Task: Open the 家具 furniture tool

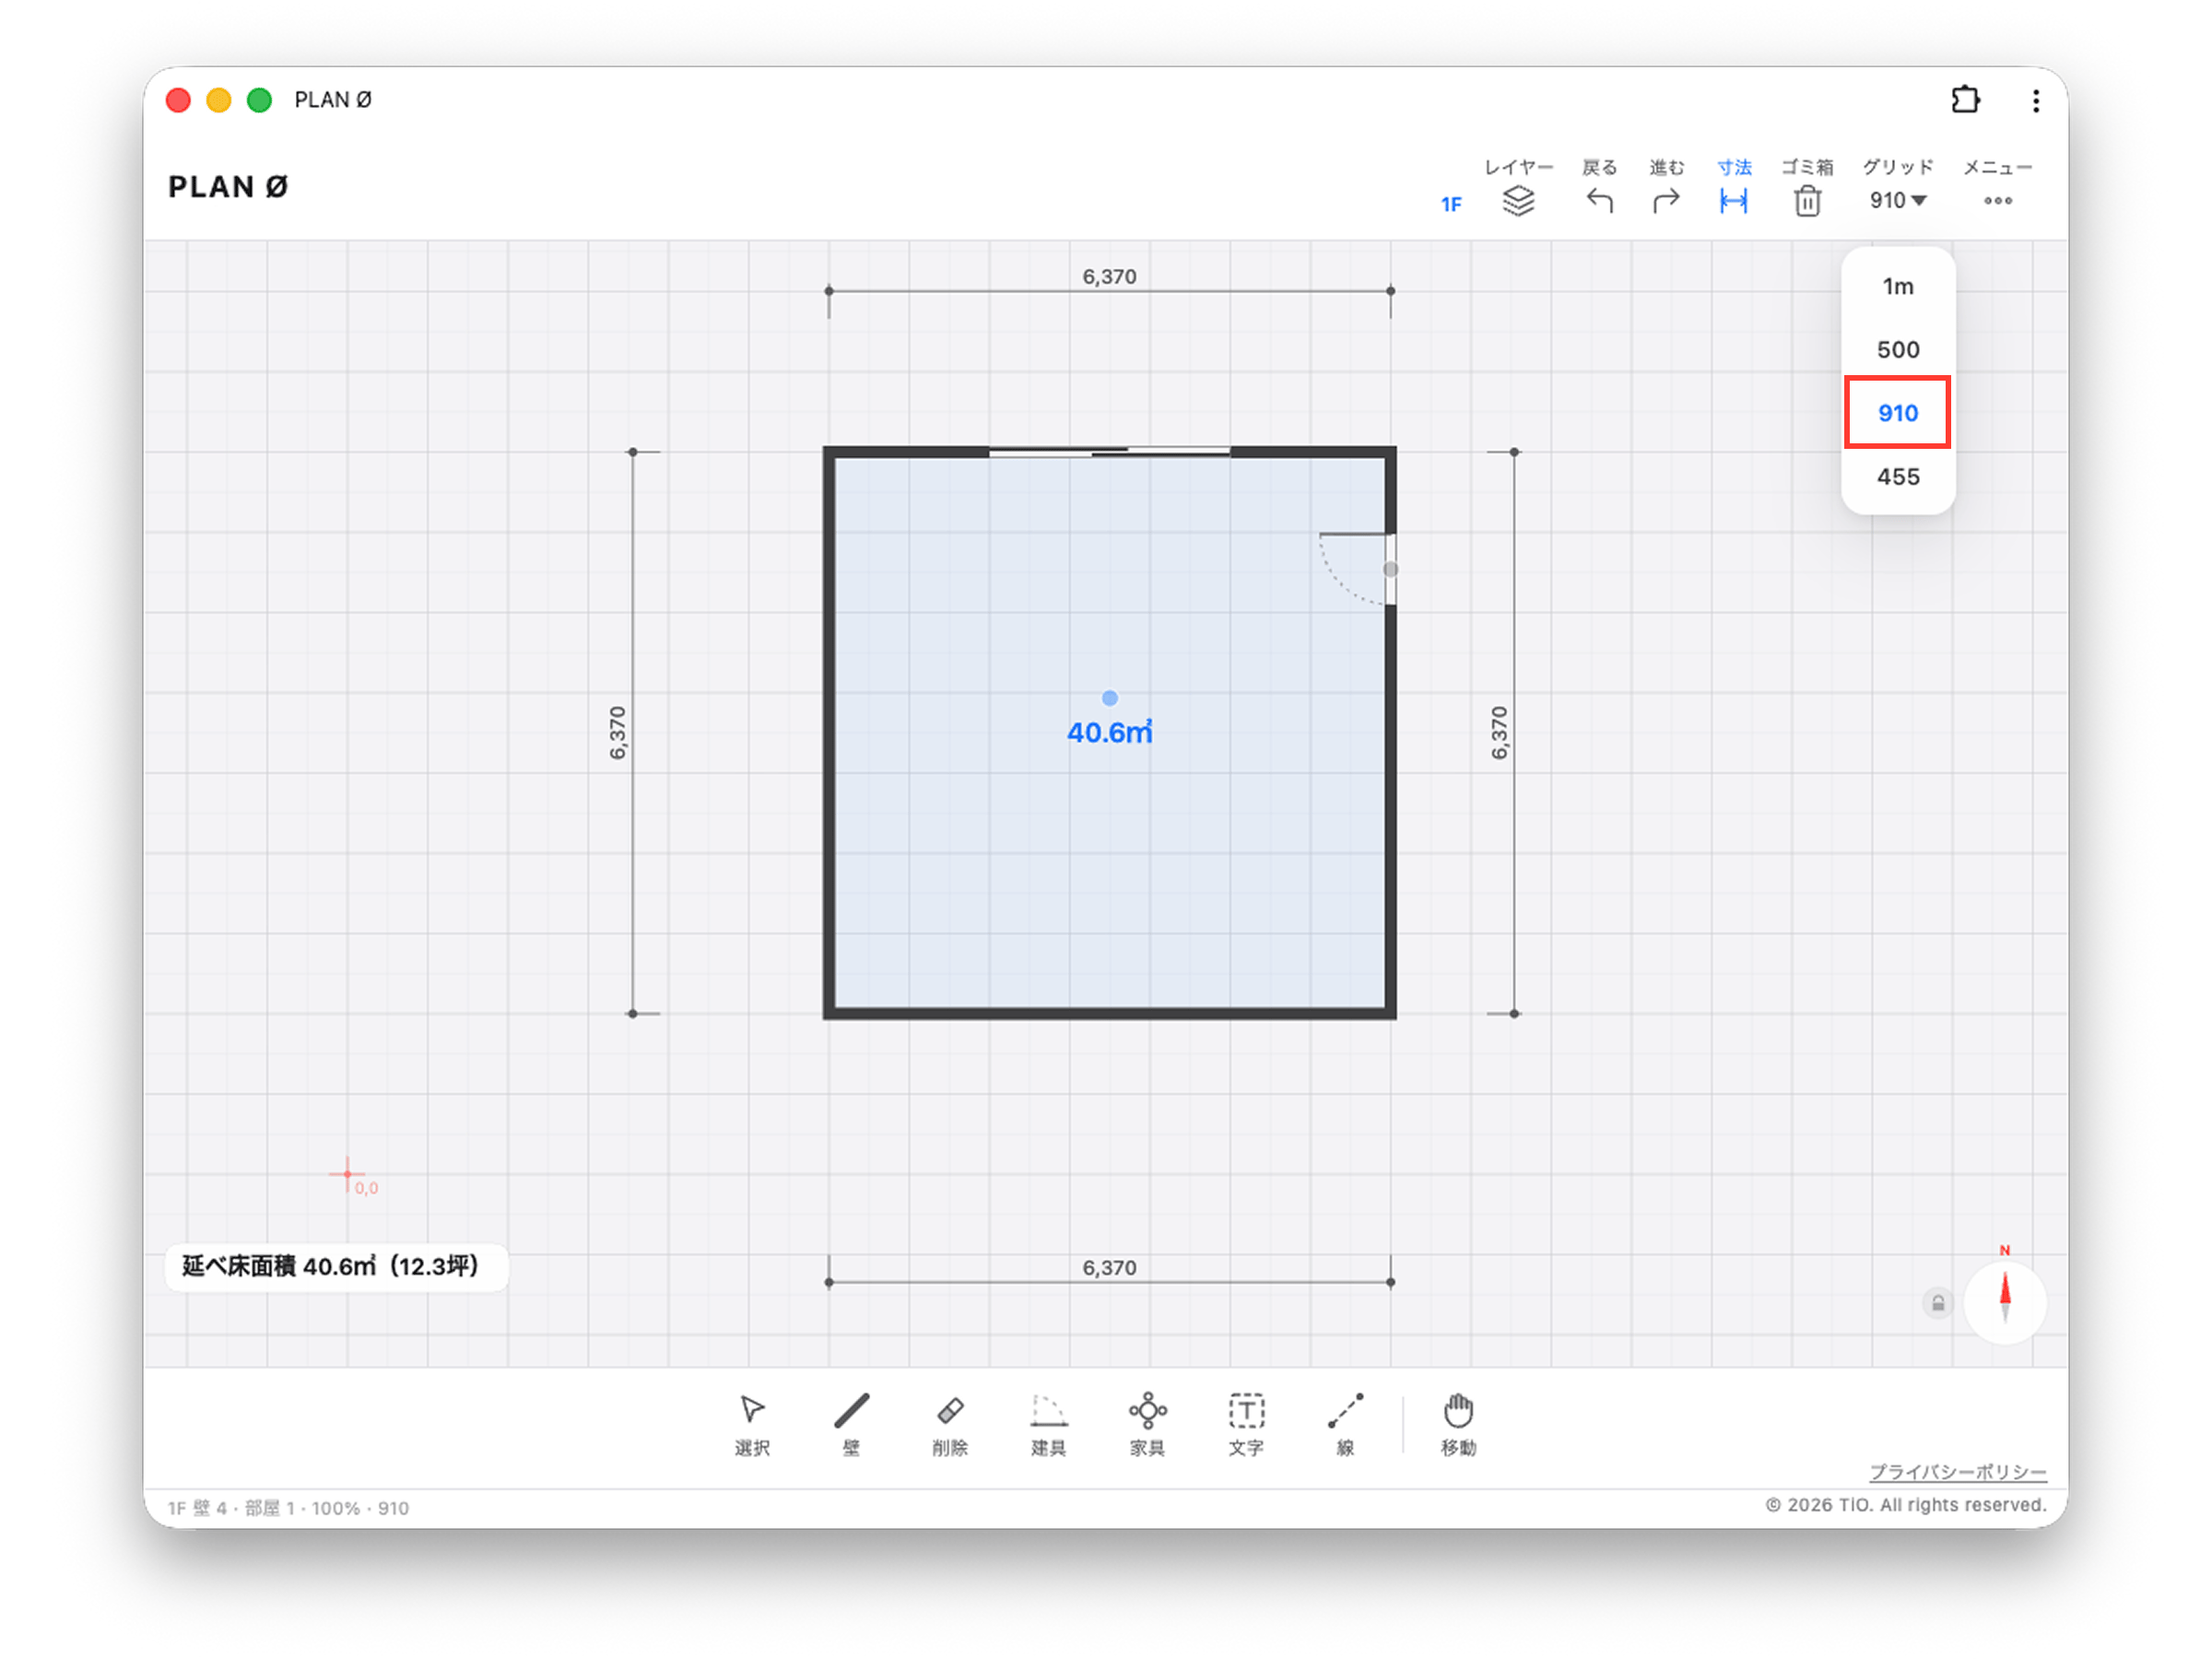Action: (1147, 1424)
